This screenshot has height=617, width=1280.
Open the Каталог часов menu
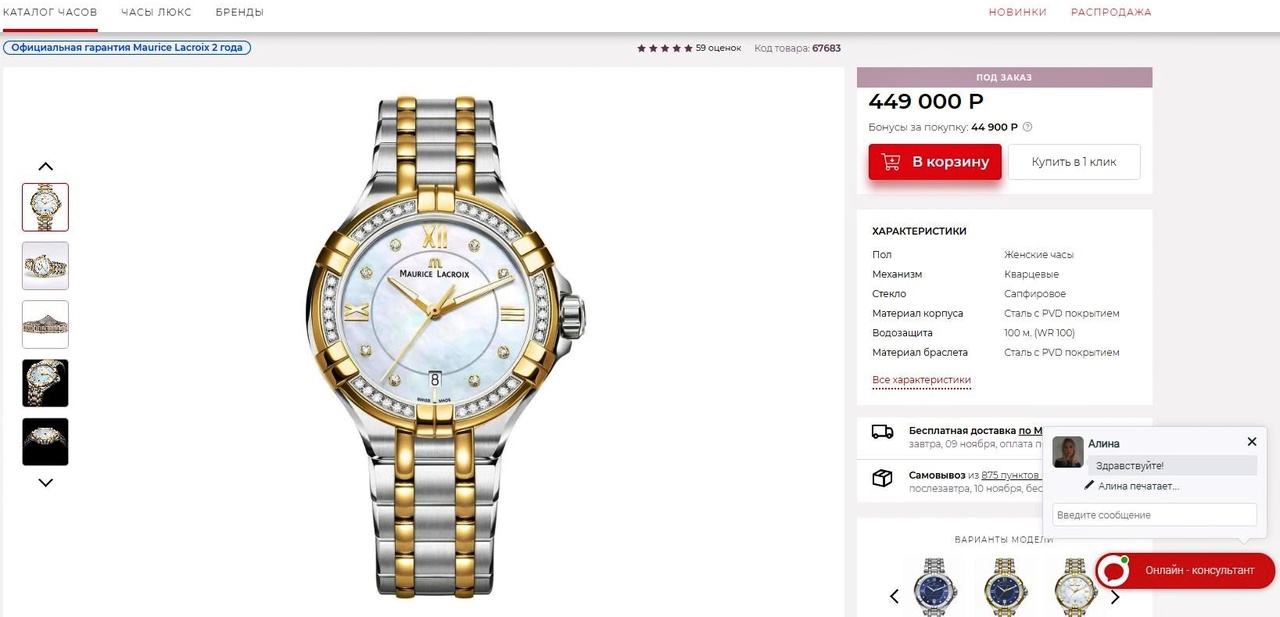tap(50, 12)
